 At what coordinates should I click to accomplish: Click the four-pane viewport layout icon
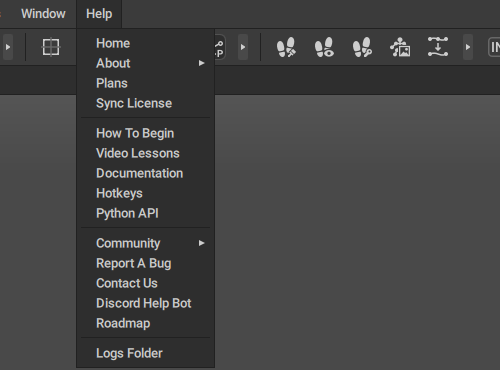(51, 47)
